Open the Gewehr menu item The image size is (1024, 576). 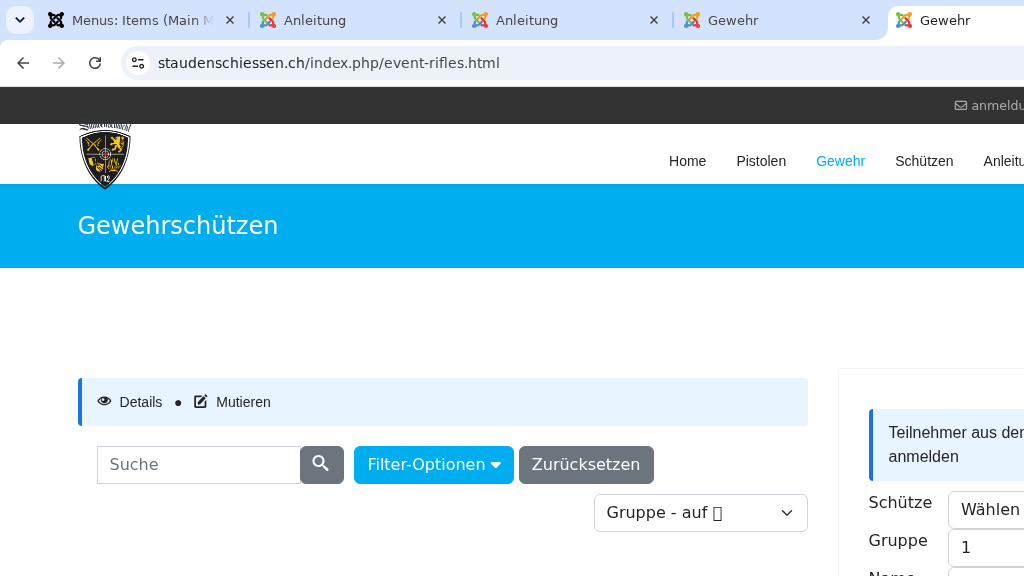(x=840, y=161)
